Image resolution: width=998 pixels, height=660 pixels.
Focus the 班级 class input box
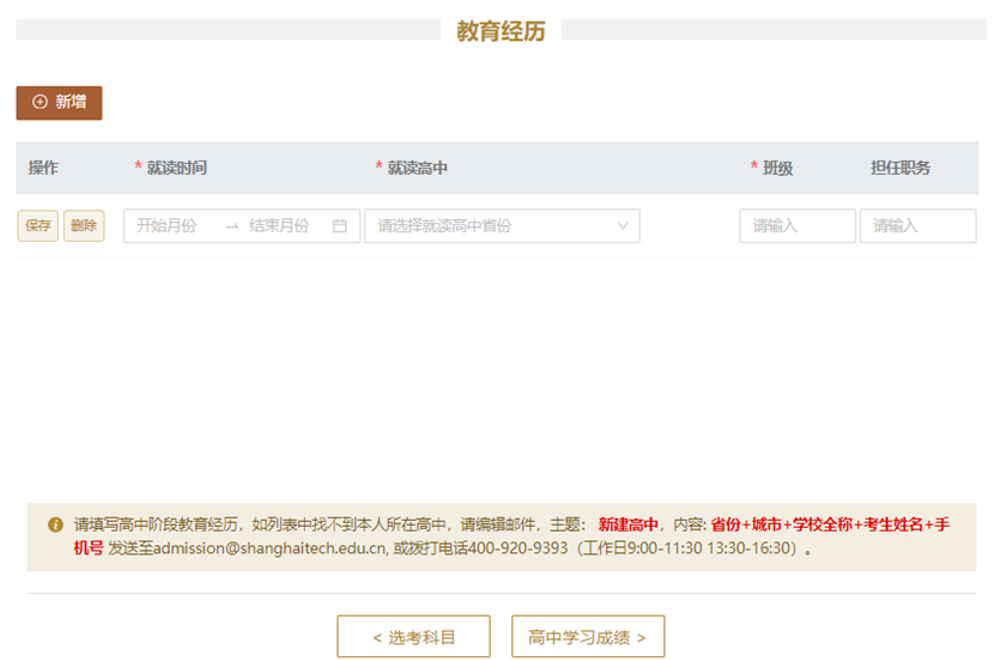797,226
